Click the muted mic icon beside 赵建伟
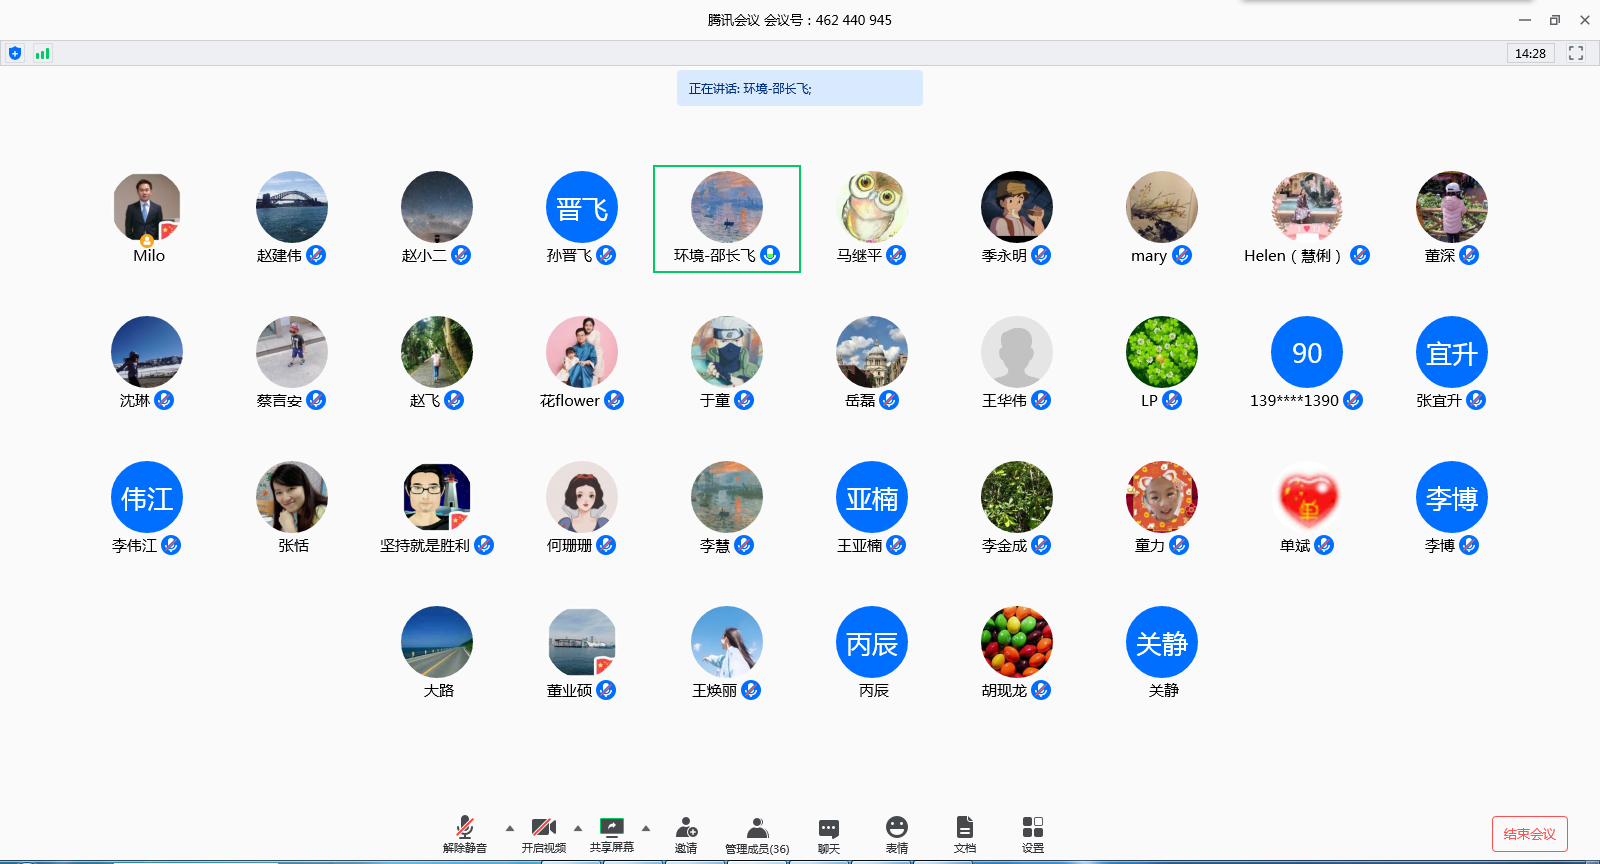Image resolution: width=1600 pixels, height=864 pixels. coord(316,255)
